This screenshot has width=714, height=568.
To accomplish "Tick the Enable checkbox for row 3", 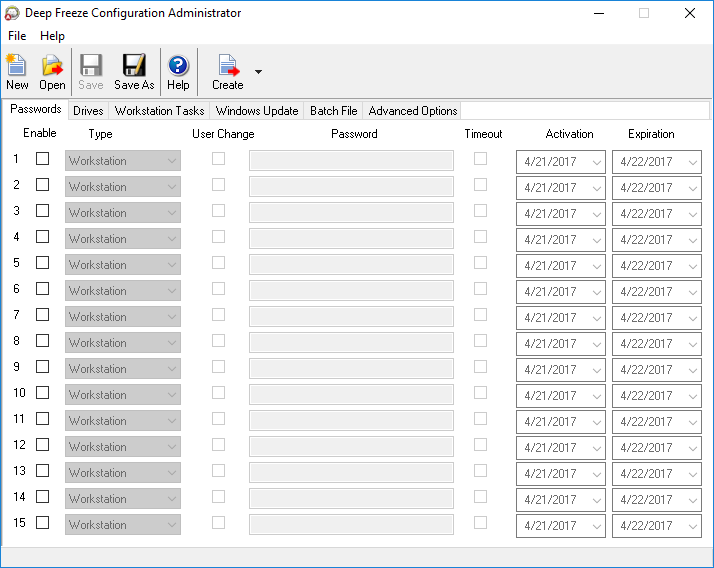I will click(x=42, y=210).
